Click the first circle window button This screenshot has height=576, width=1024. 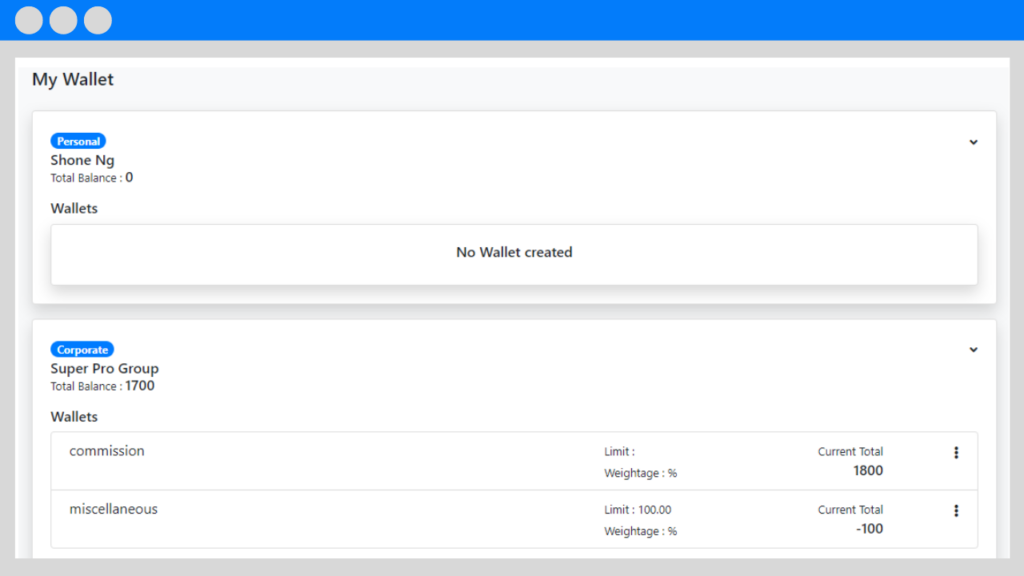pos(29,20)
